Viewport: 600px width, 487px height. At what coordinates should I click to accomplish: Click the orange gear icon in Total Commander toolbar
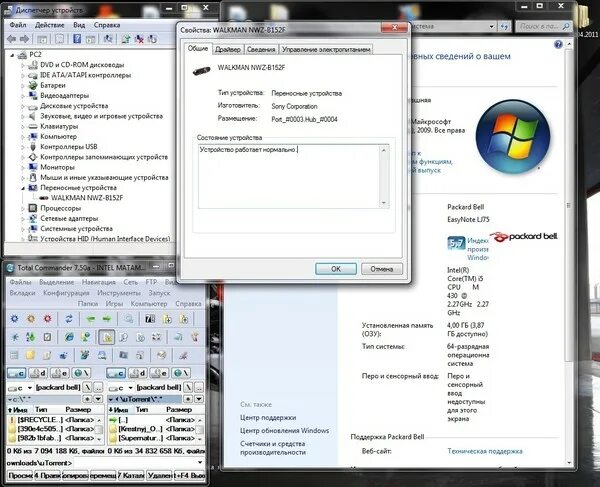coord(31,319)
